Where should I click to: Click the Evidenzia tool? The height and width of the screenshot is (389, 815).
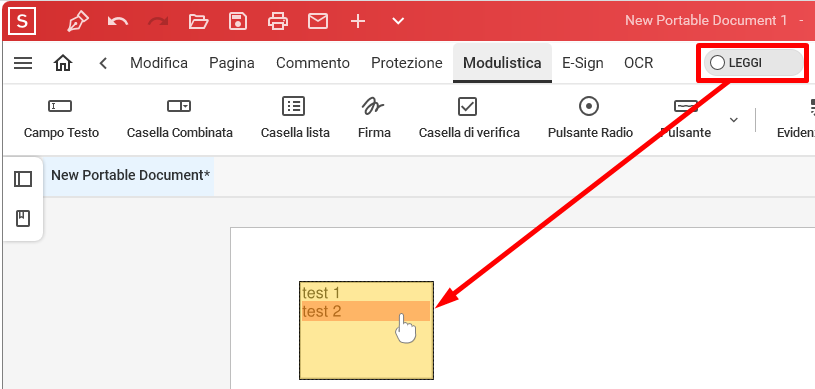point(796,118)
